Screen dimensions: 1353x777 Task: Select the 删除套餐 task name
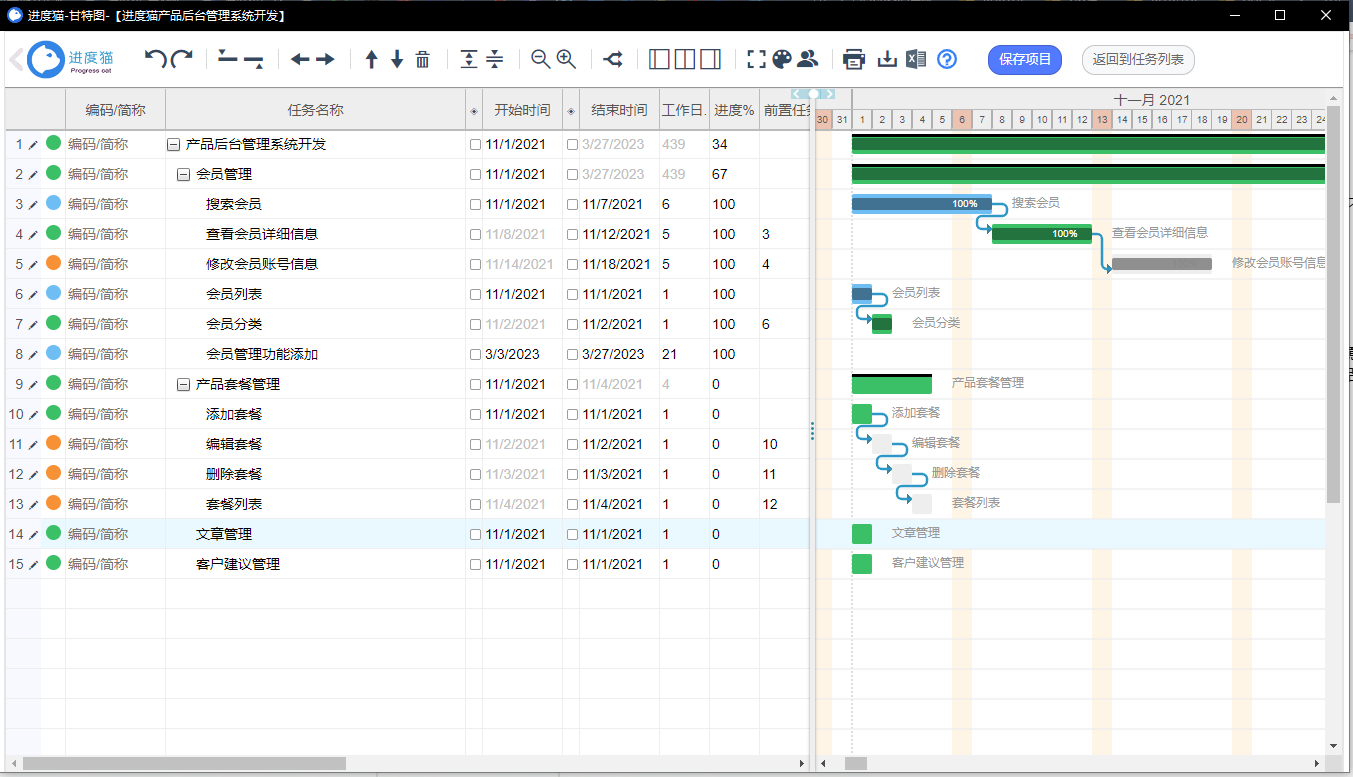[x=234, y=474]
